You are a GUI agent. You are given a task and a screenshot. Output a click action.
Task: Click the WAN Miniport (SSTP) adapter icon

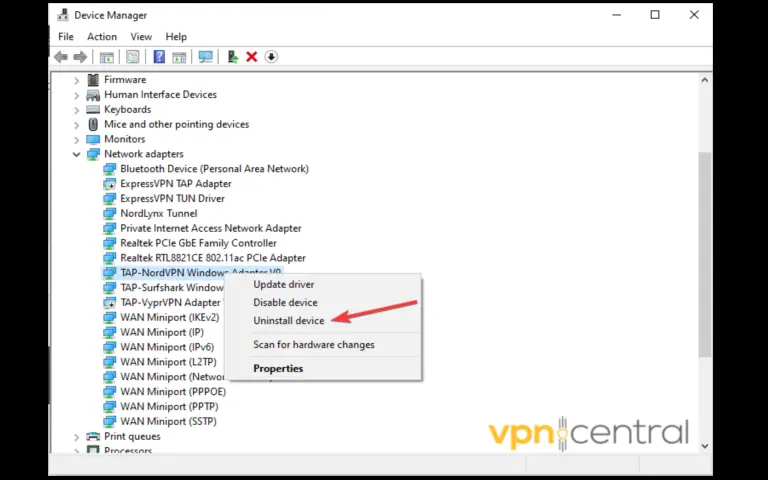click(109, 421)
